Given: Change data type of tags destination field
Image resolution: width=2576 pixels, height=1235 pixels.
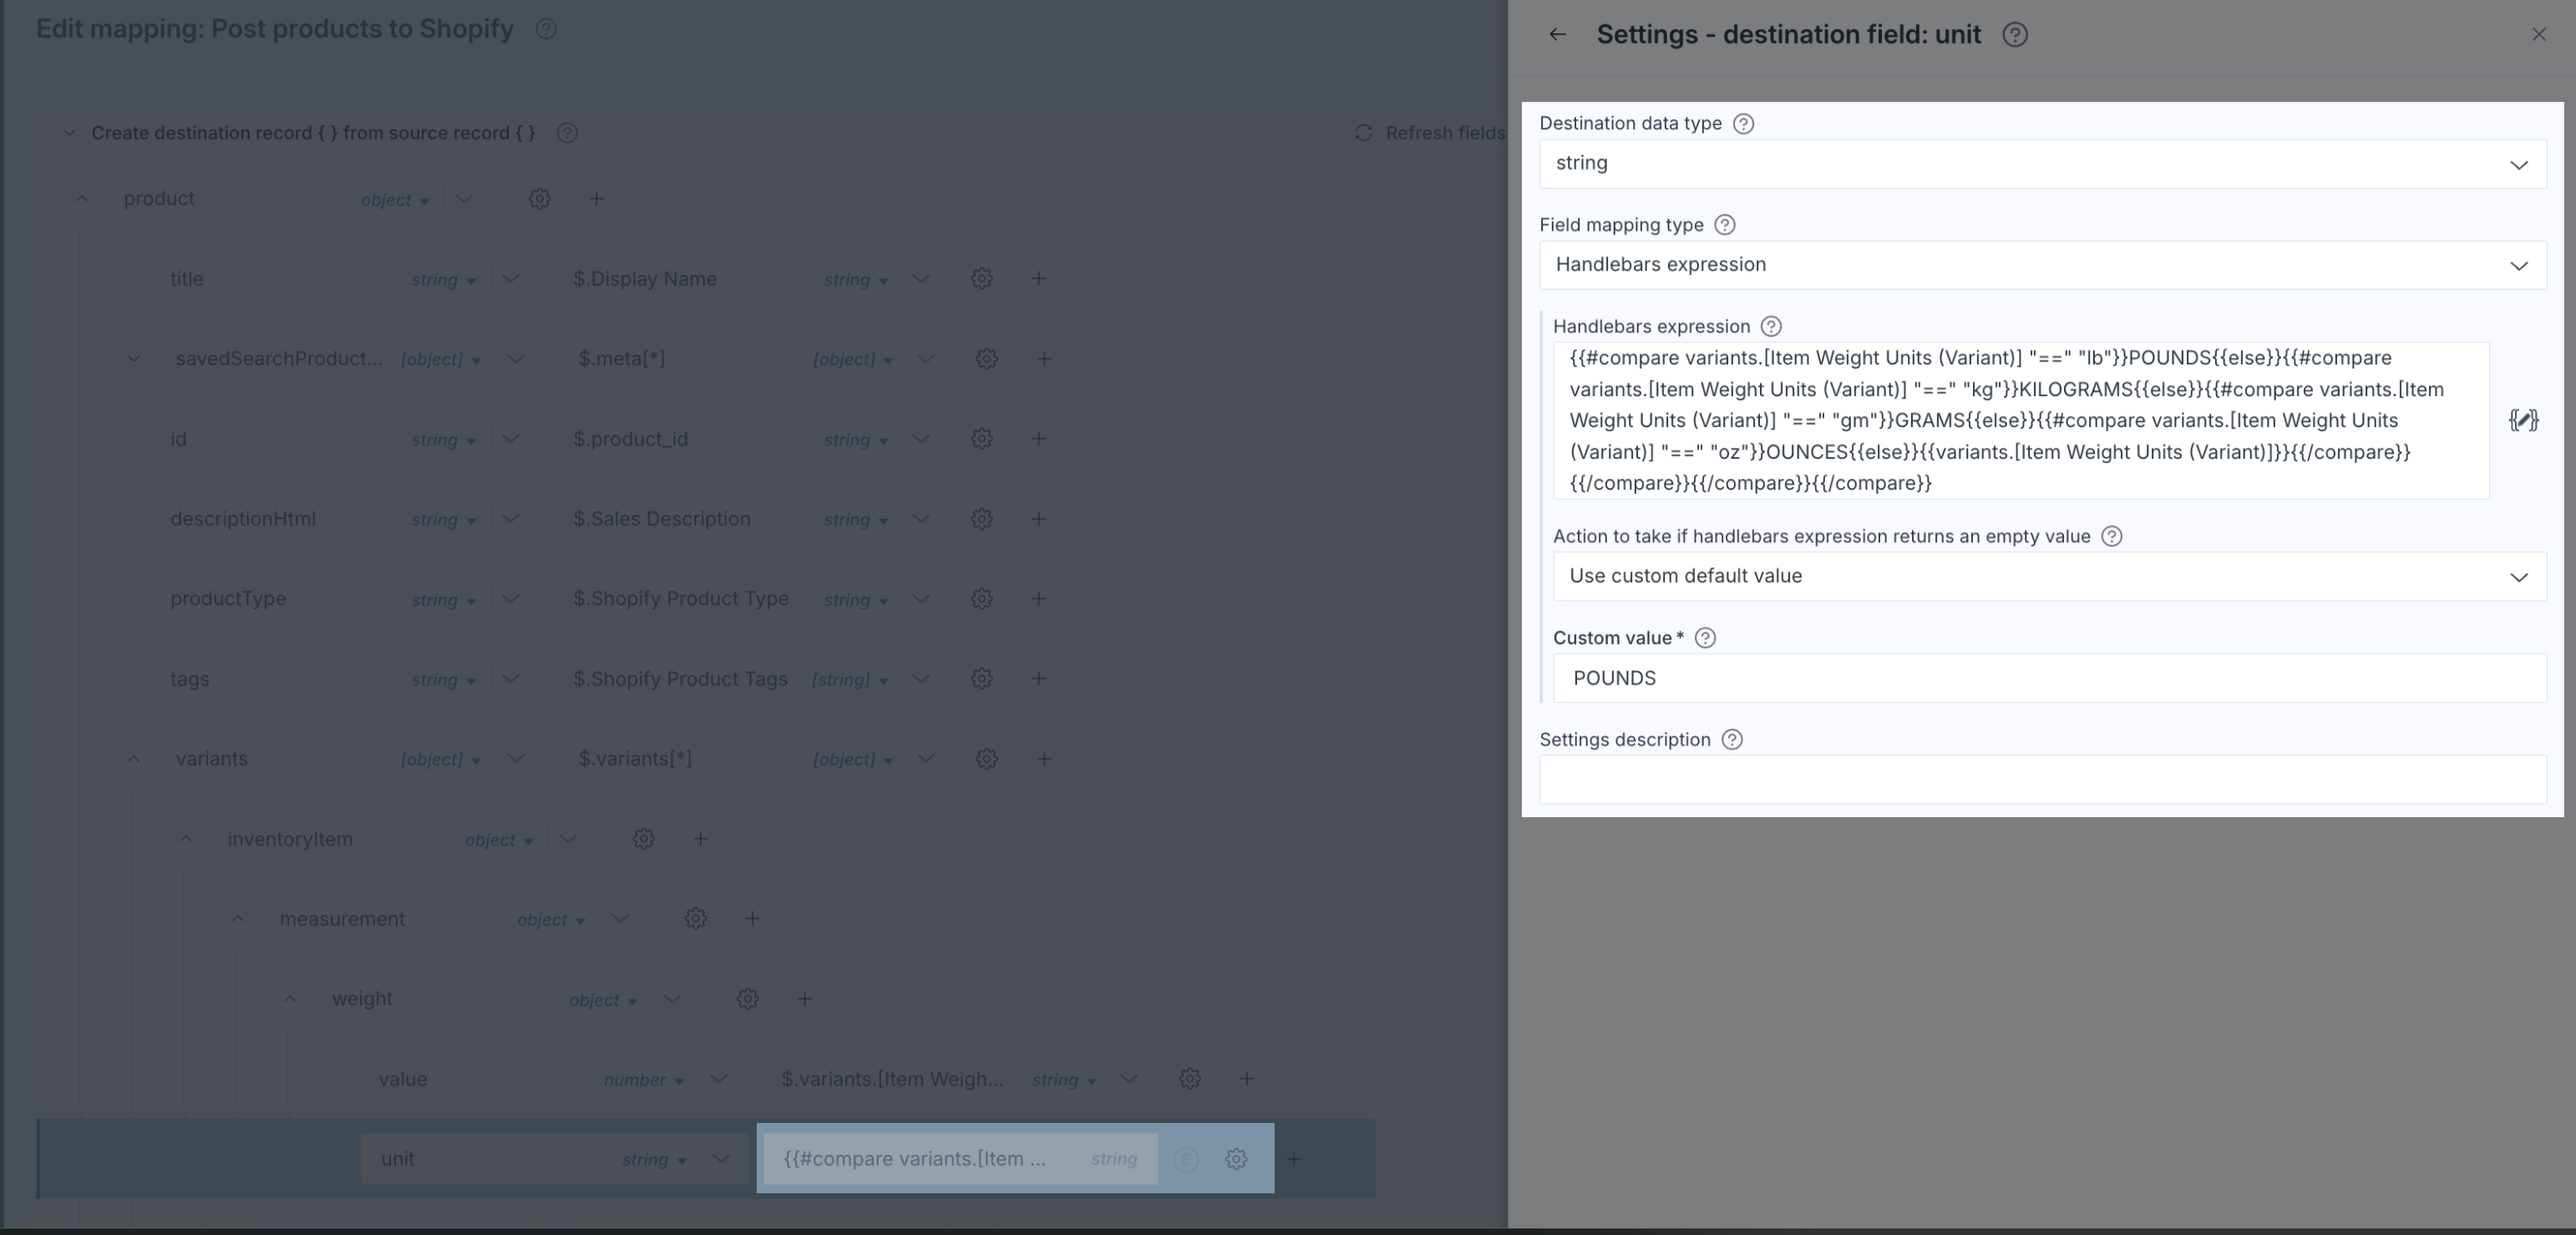Looking at the screenshot, I should (x=444, y=680).
